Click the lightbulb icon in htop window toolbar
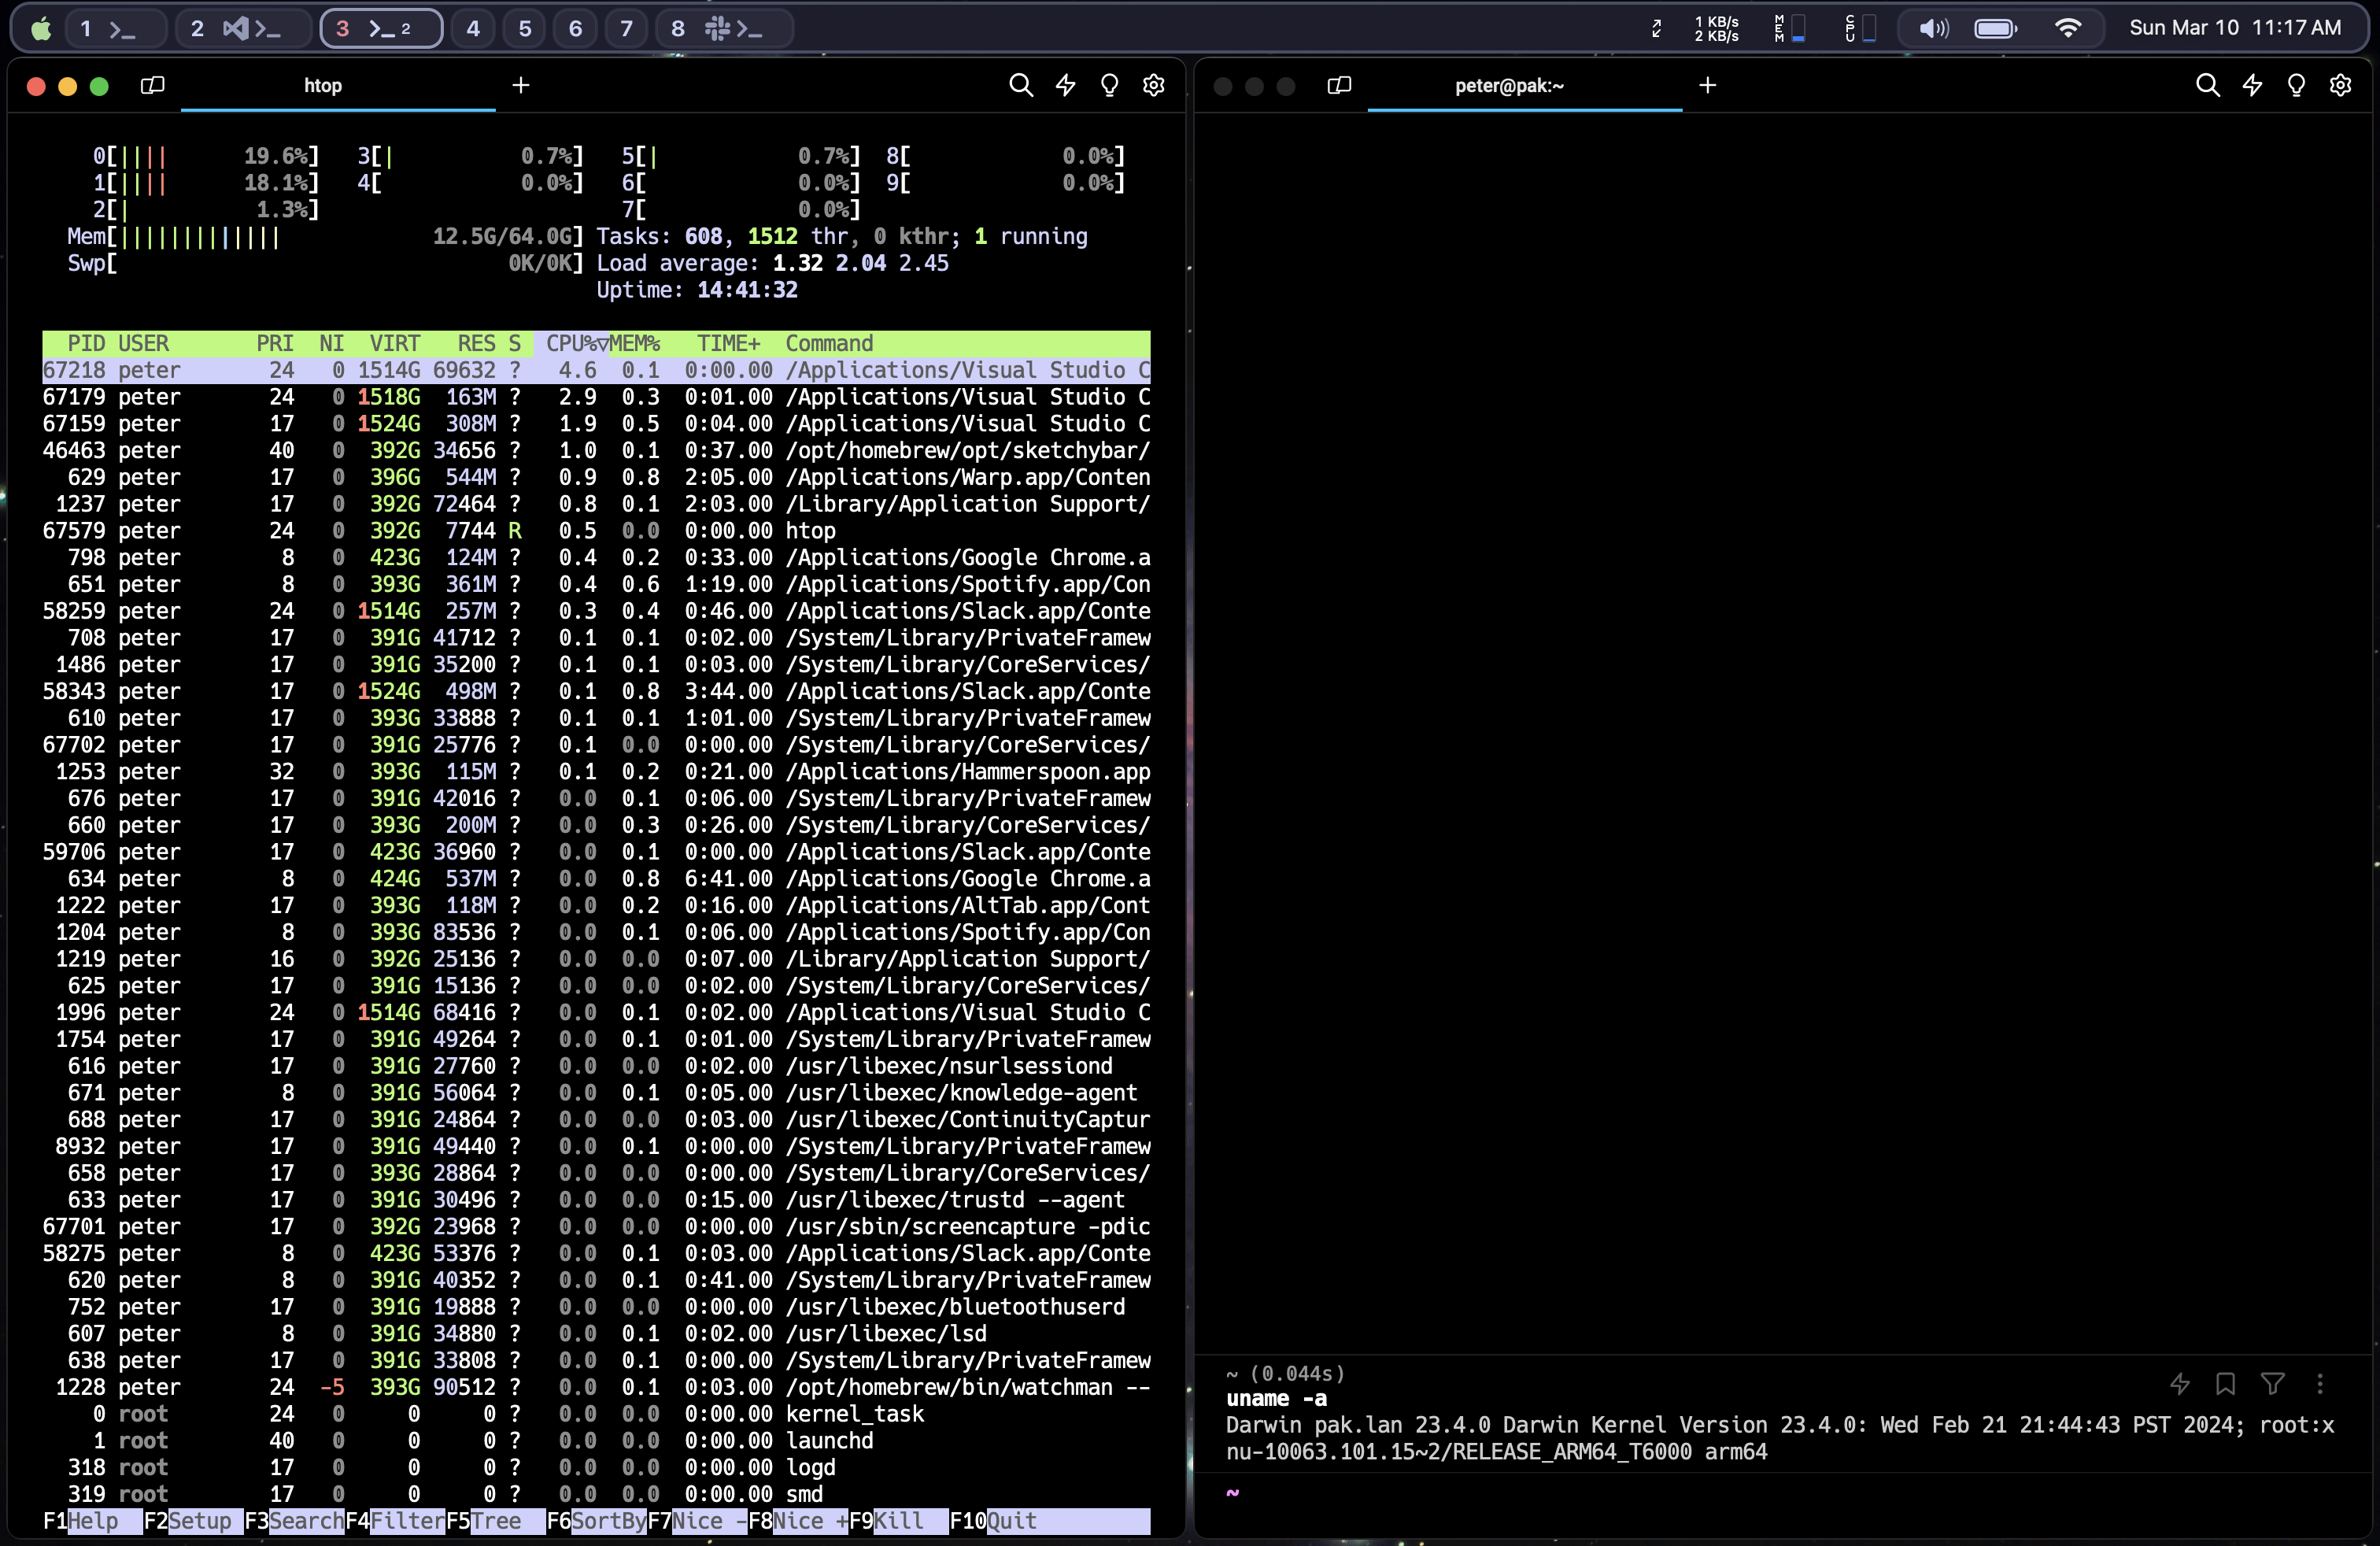Screen dimensions: 2380x1546 pos(1109,86)
